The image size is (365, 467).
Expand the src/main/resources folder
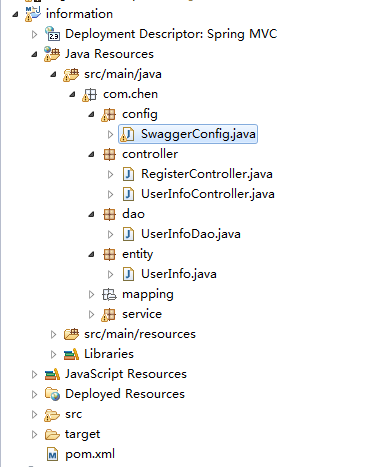point(53,334)
